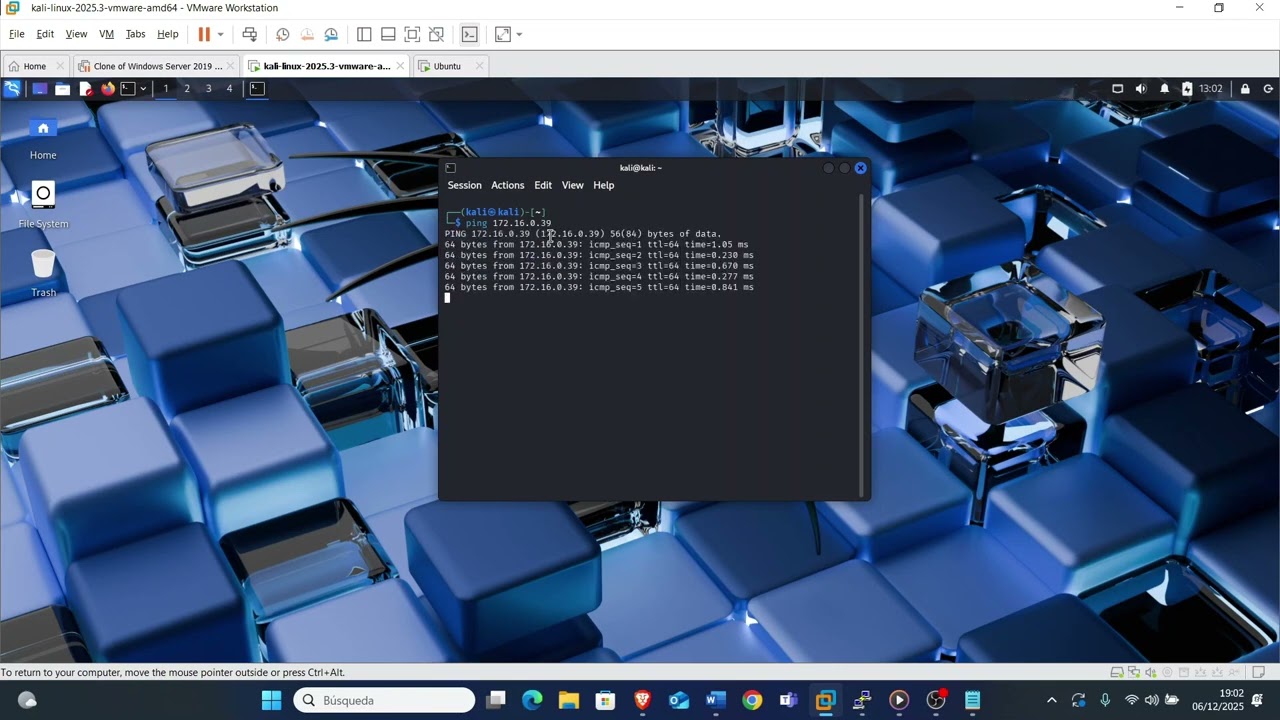Expand the stretch guest dropdown arrow
This screenshot has height=720, width=1280.
(x=519, y=34)
